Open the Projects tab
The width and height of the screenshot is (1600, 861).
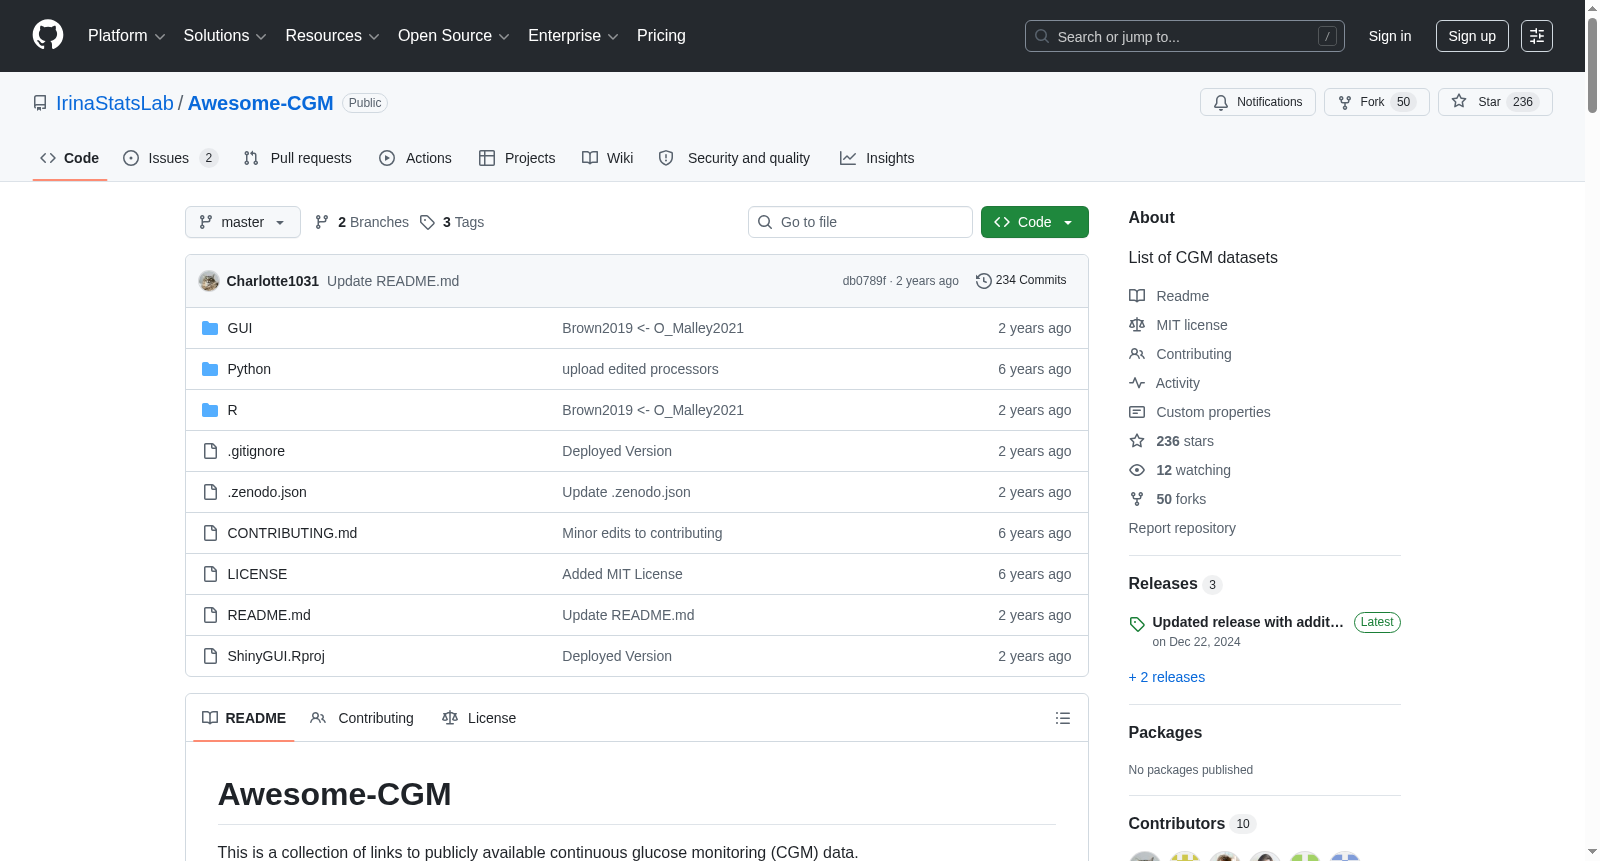pyautogui.click(x=517, y=158)
